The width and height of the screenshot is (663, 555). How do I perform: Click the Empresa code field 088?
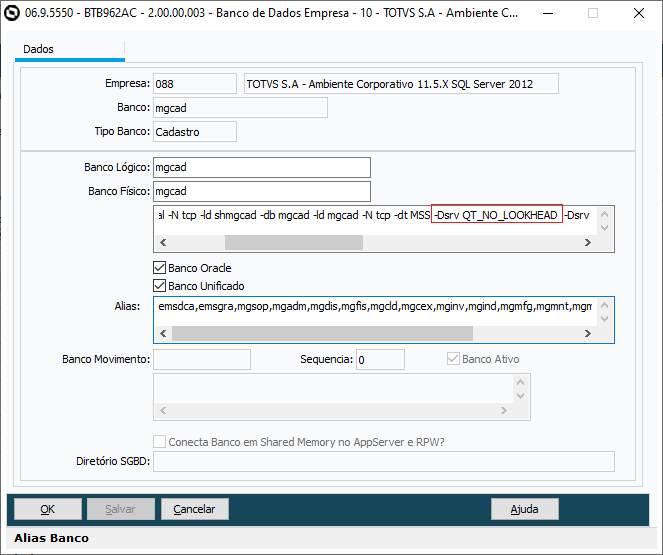(195, 84)
